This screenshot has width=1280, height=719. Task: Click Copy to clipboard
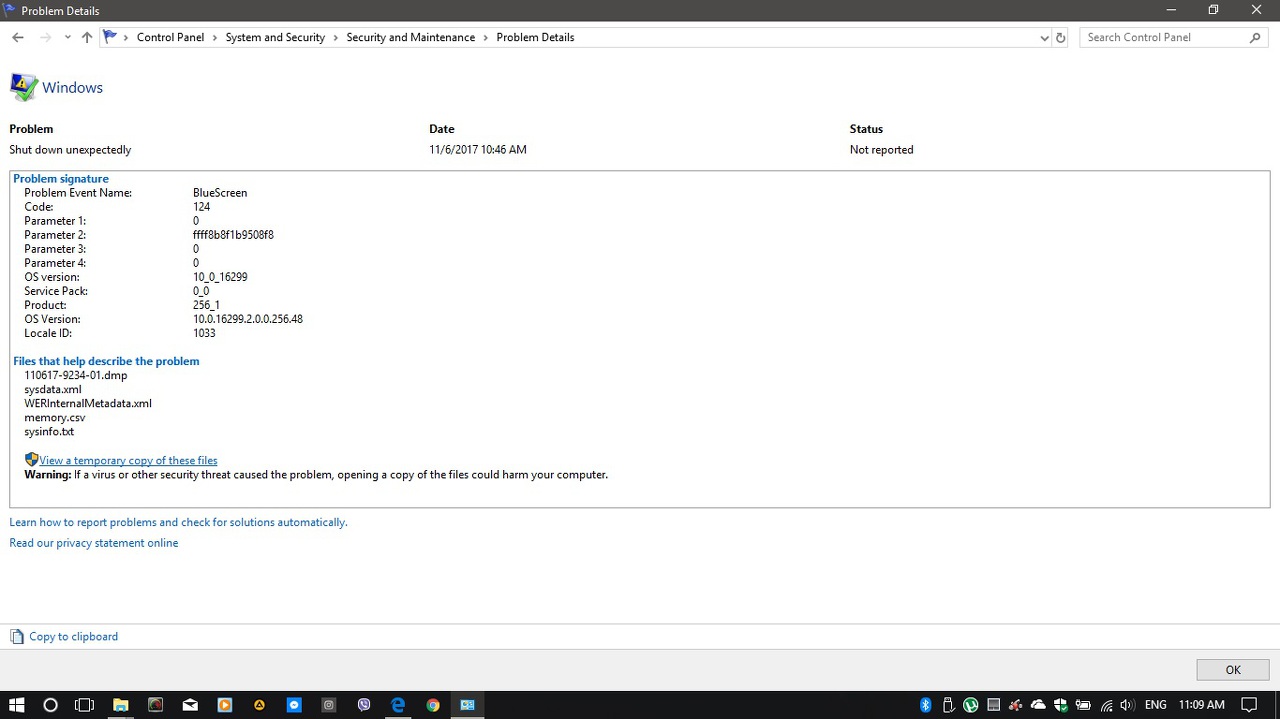pos(73,636)
